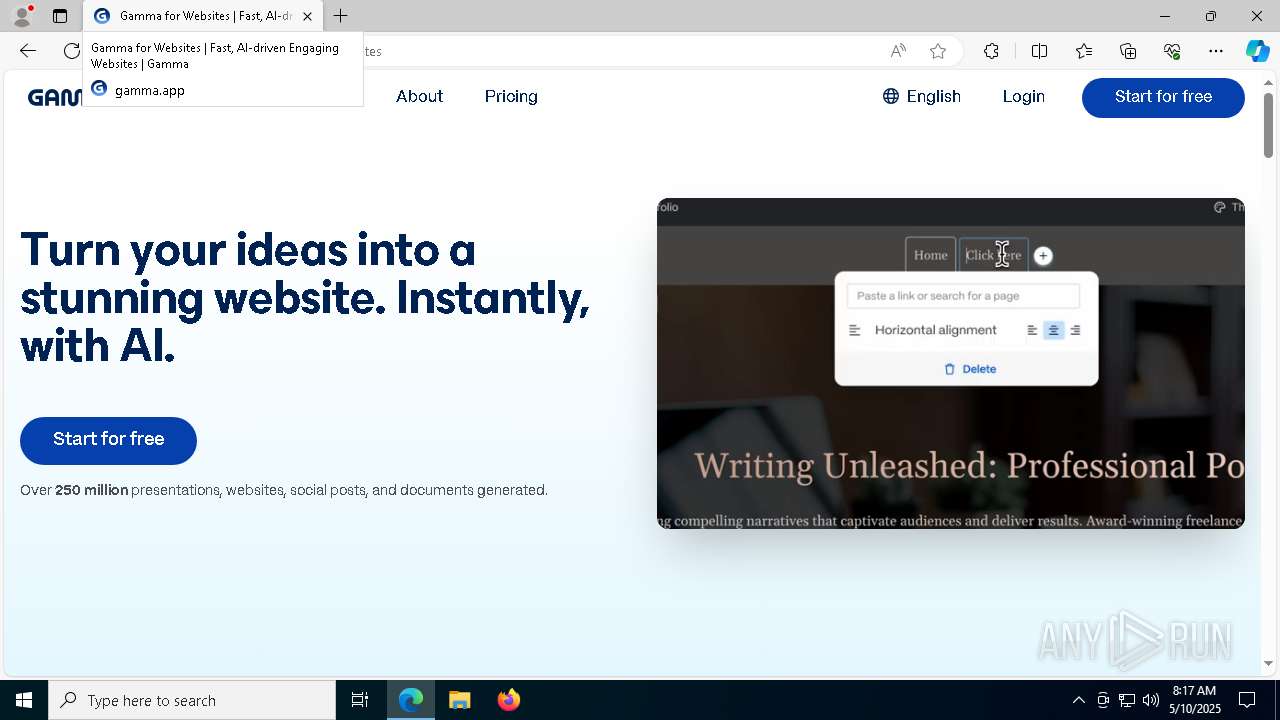Open the About page link
This screenshot has height=720, width=1280.
coord(419,97)
